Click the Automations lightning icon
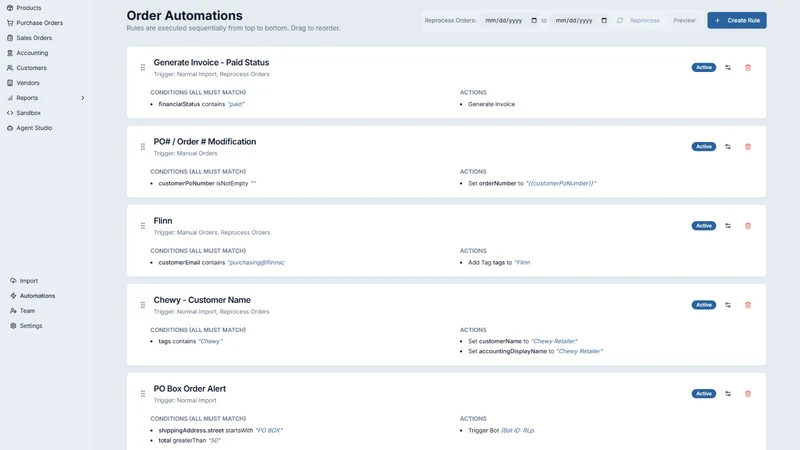 13,296
